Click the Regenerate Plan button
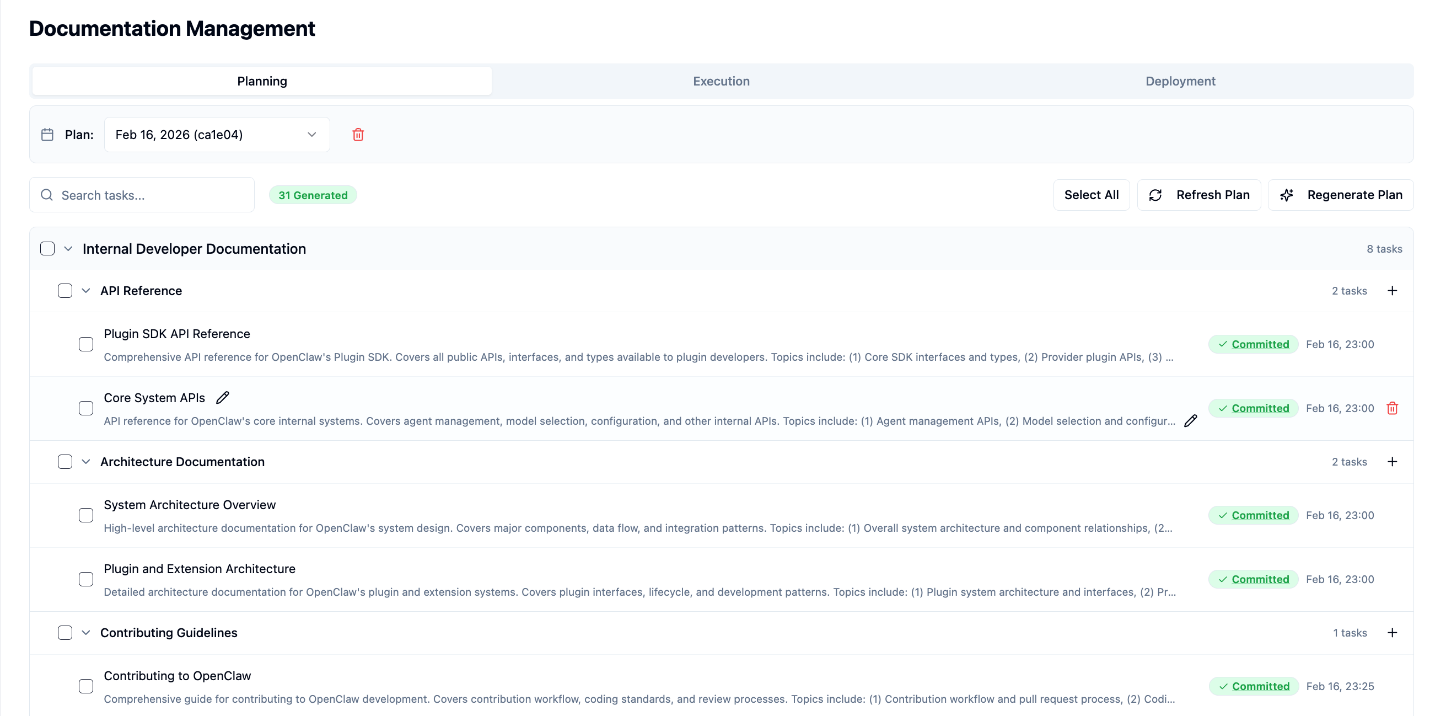1430x716 pixels. (1340, 195)
